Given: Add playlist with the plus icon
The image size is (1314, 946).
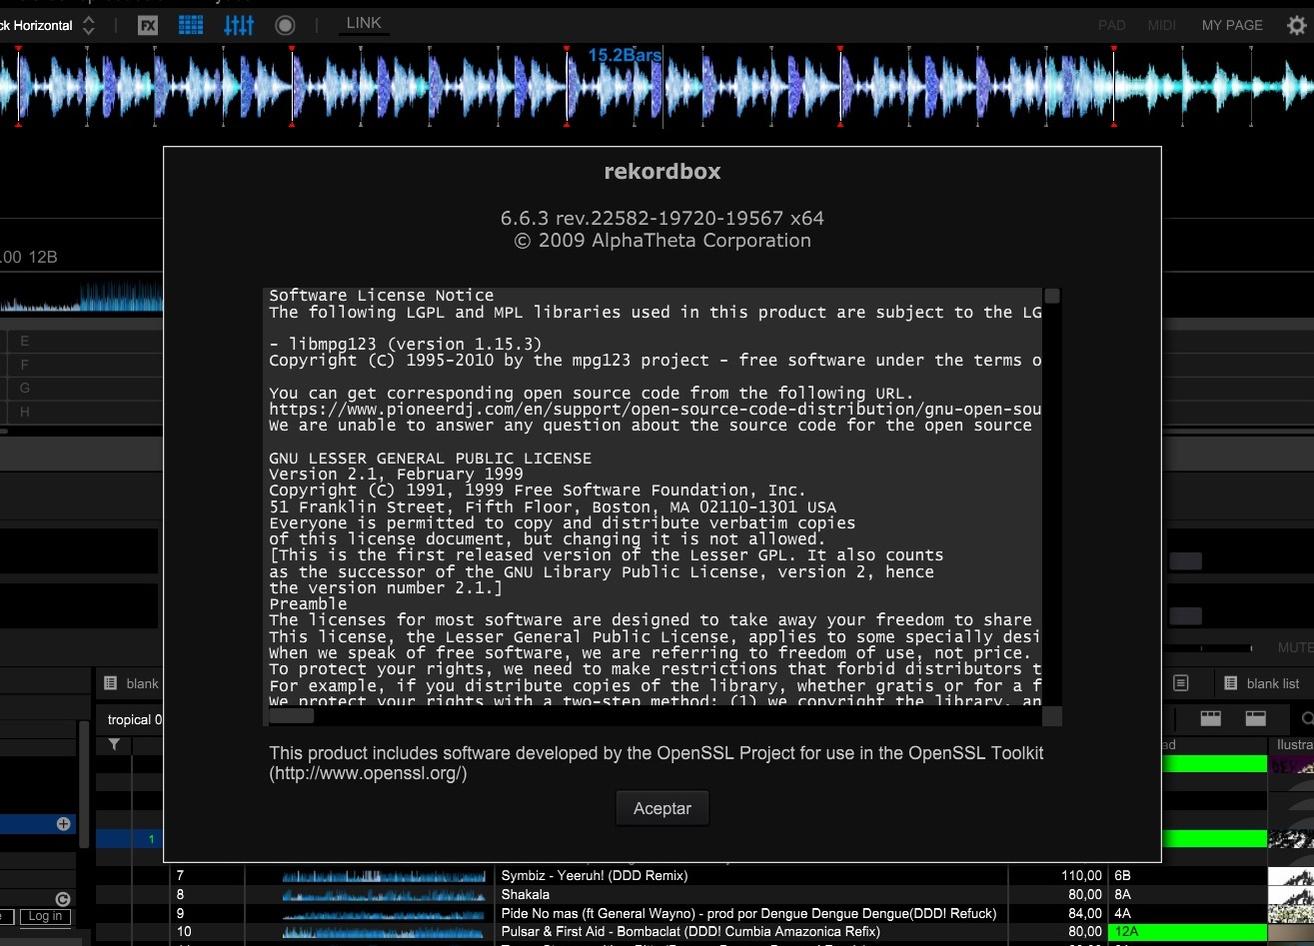Looking at the screenshot, I should tap(63, 824).
